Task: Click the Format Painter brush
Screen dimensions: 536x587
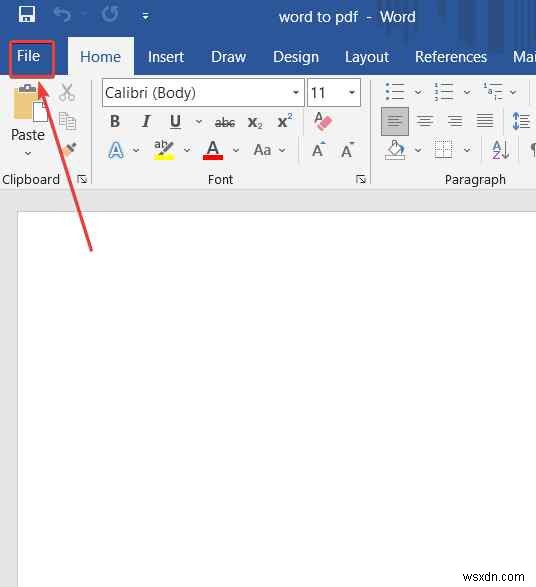Action: 70,149
